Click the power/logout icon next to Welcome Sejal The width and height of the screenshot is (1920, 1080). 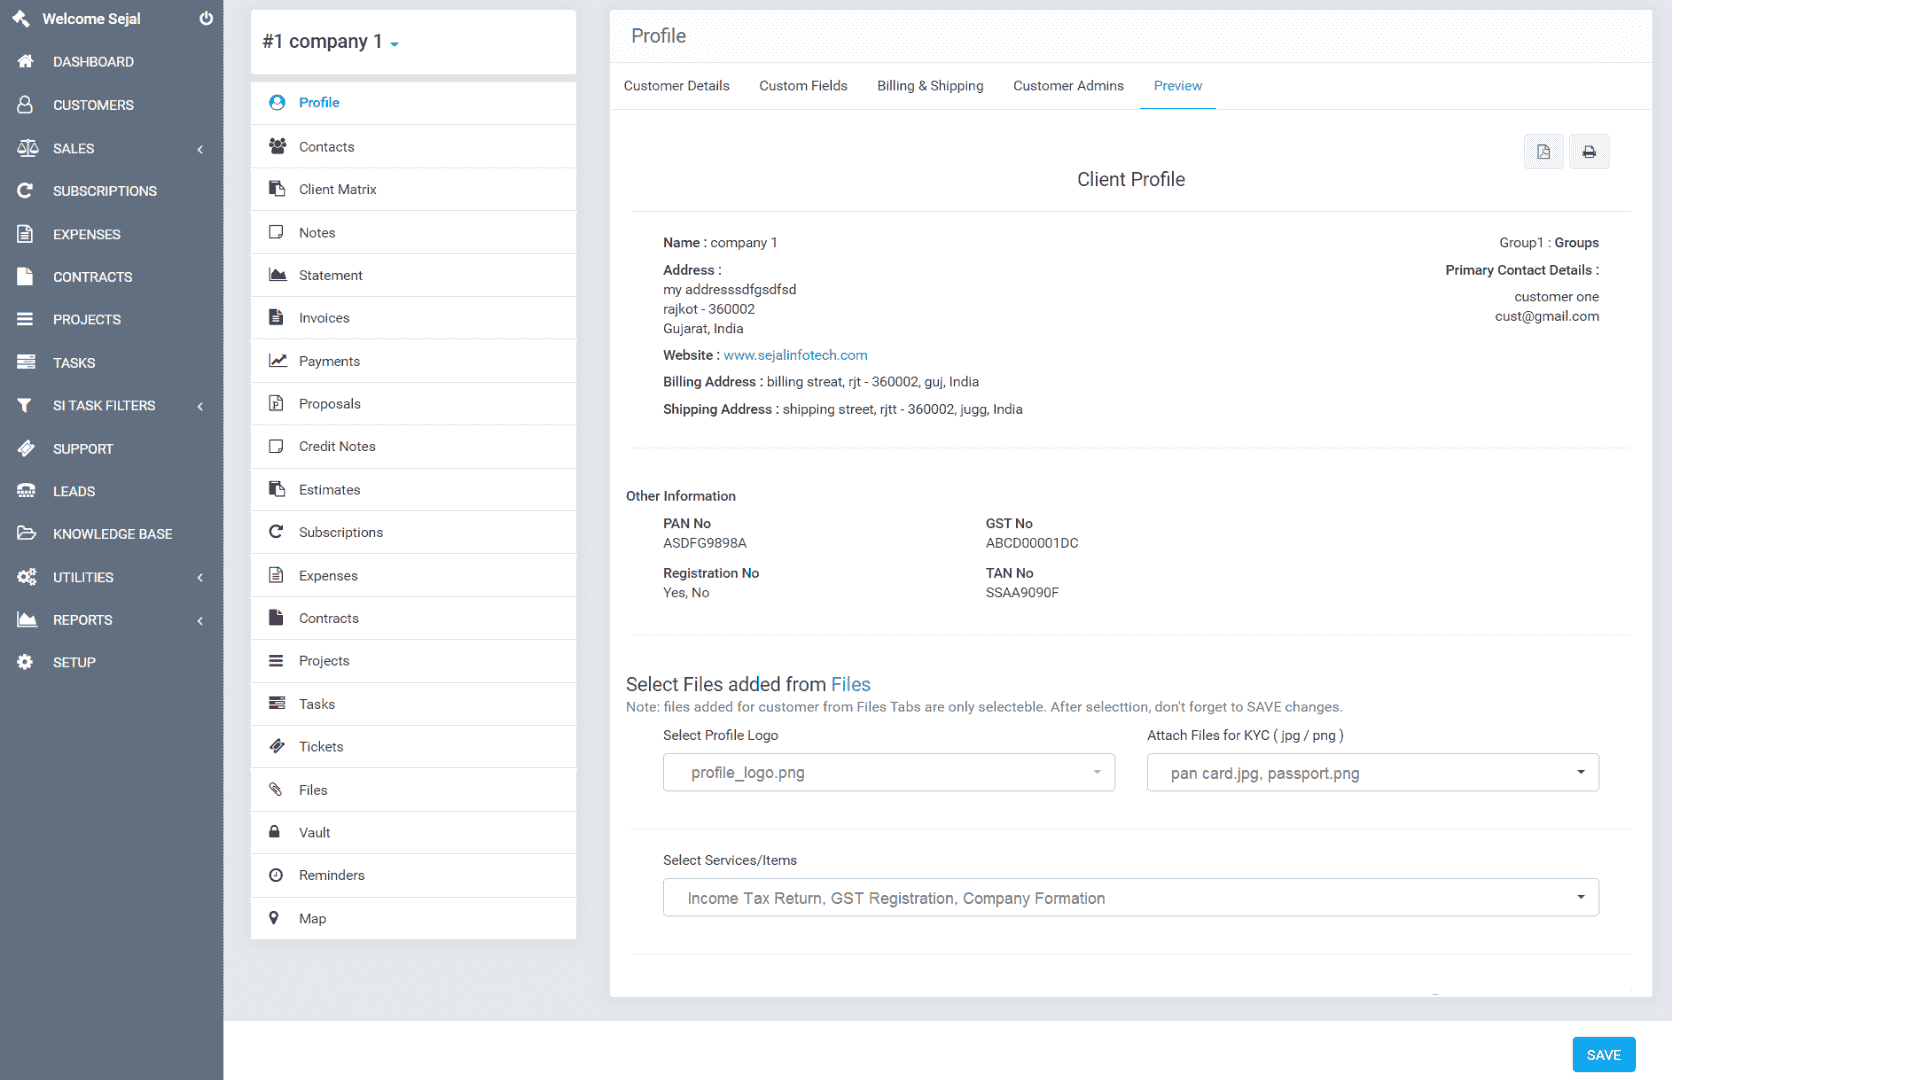click(x=205, y=17)
